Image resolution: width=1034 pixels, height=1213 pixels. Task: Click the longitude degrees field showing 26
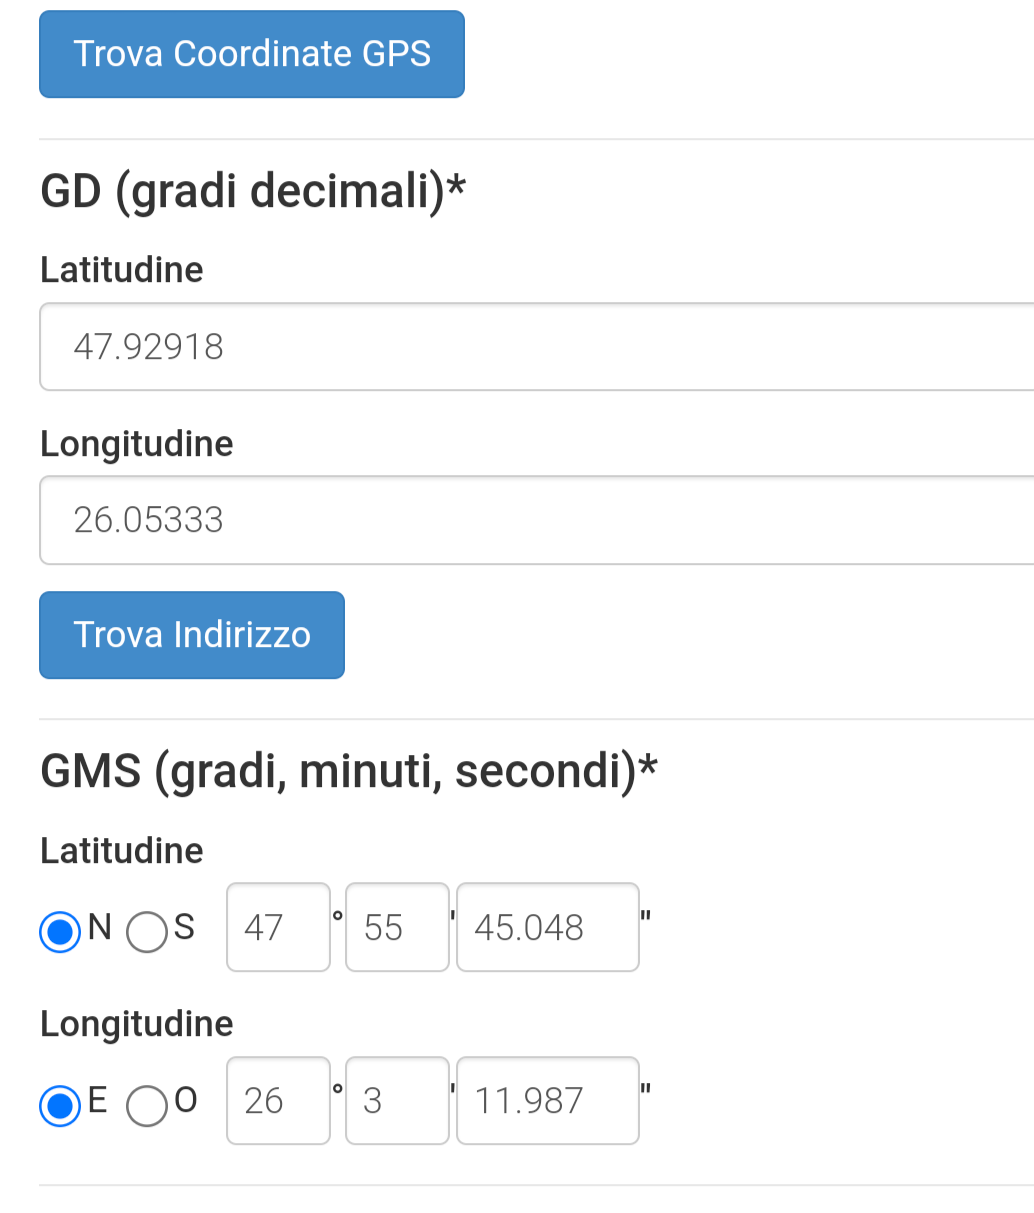[x=278, y=1100]
